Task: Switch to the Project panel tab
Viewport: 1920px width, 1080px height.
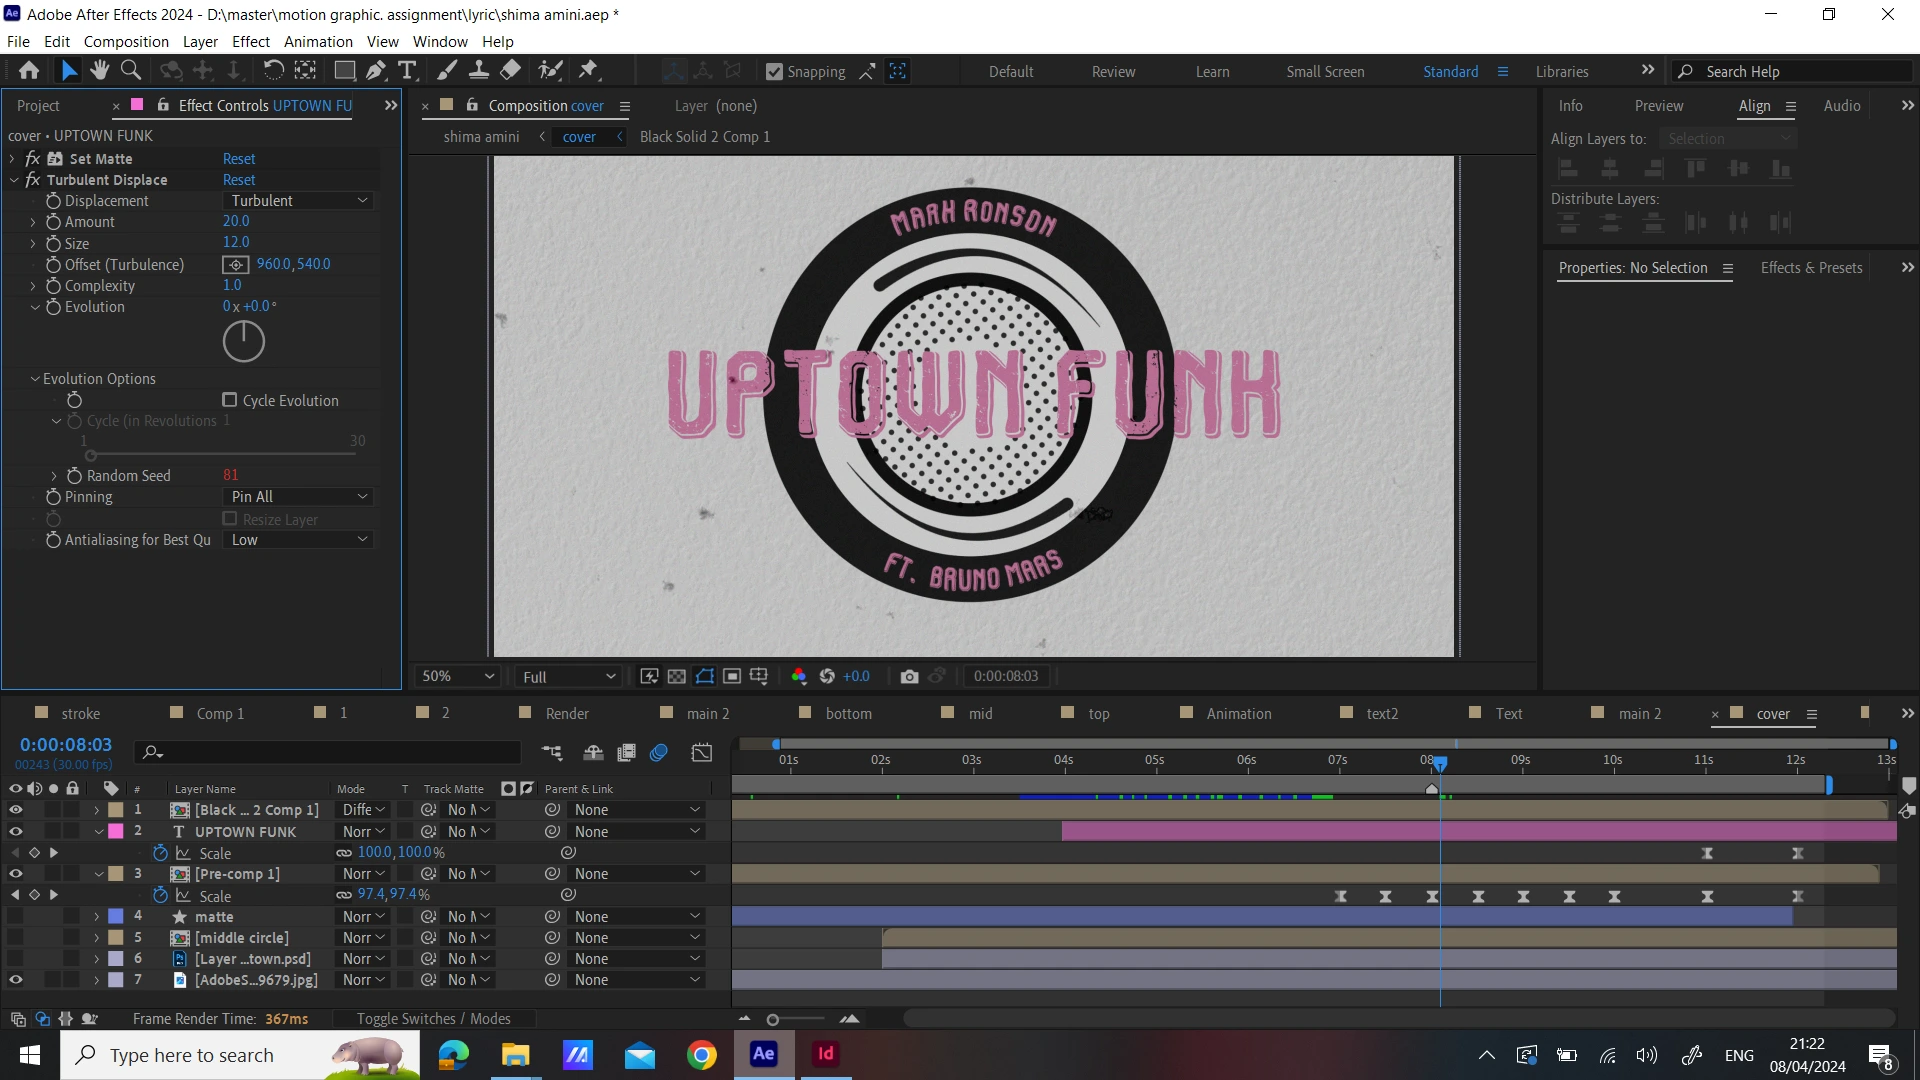Action: coord(39,106)
